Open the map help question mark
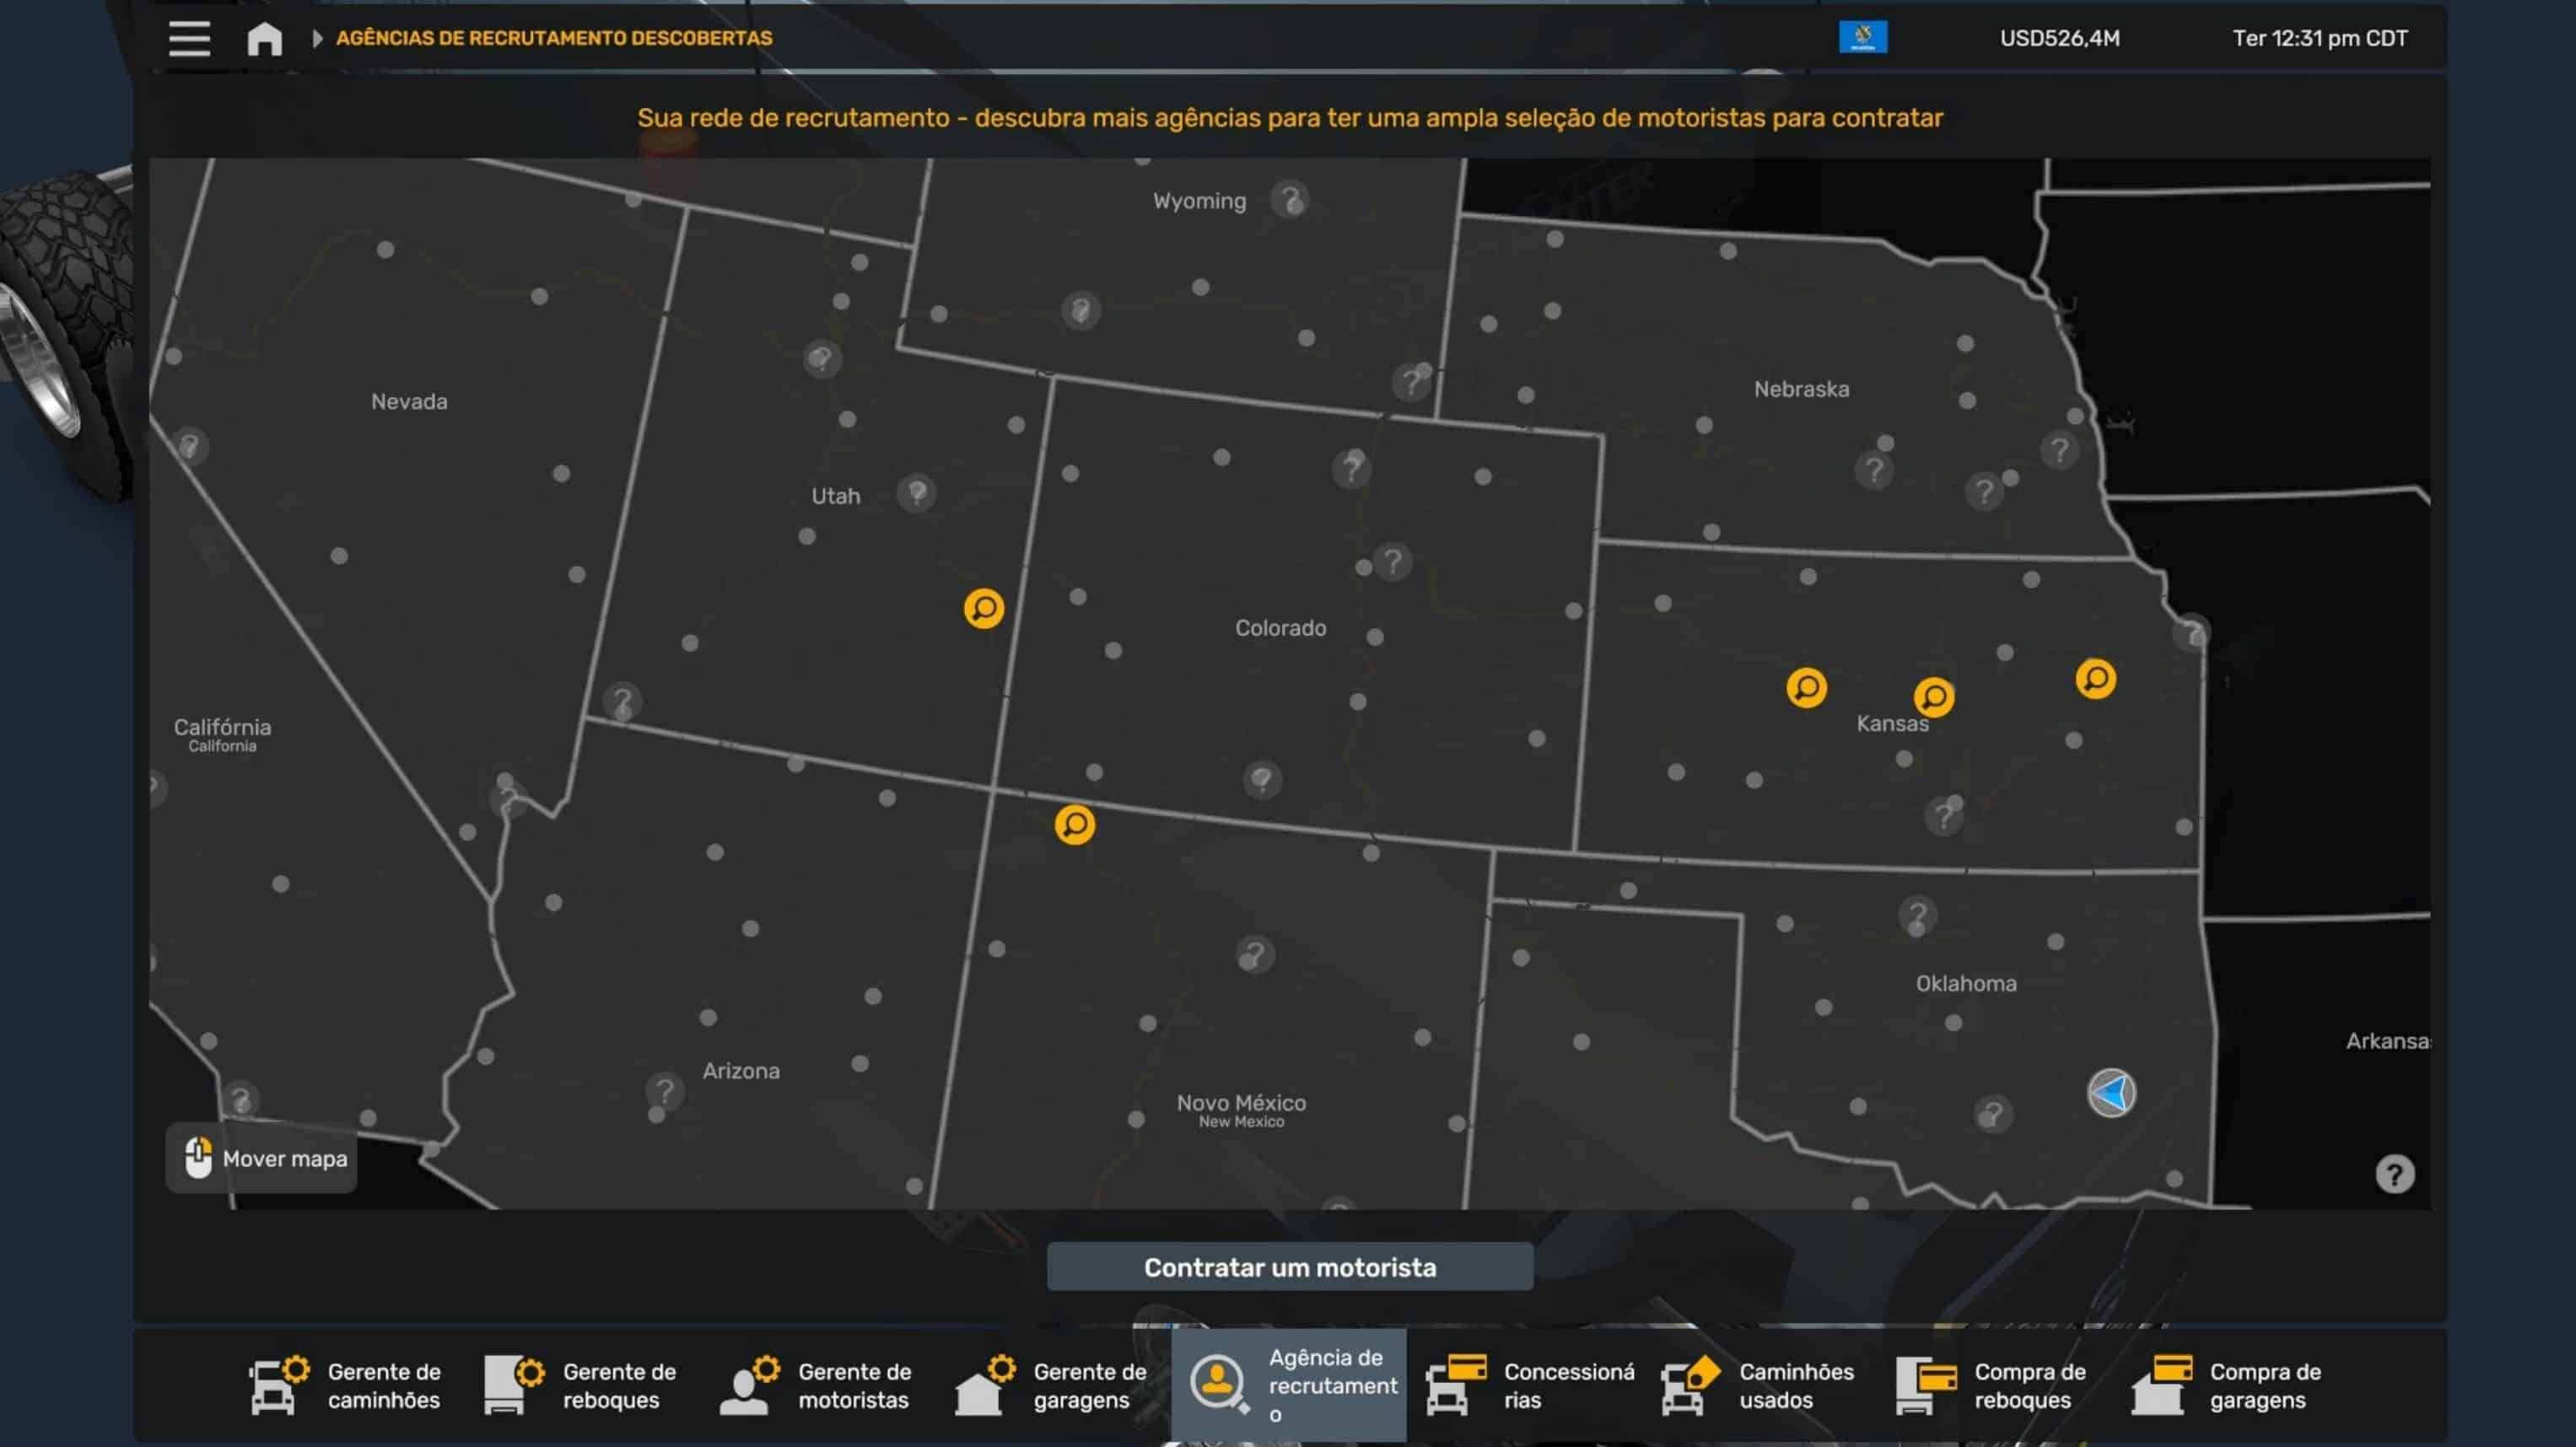This screenshot has height=1447, width=2576. 2394,1174
